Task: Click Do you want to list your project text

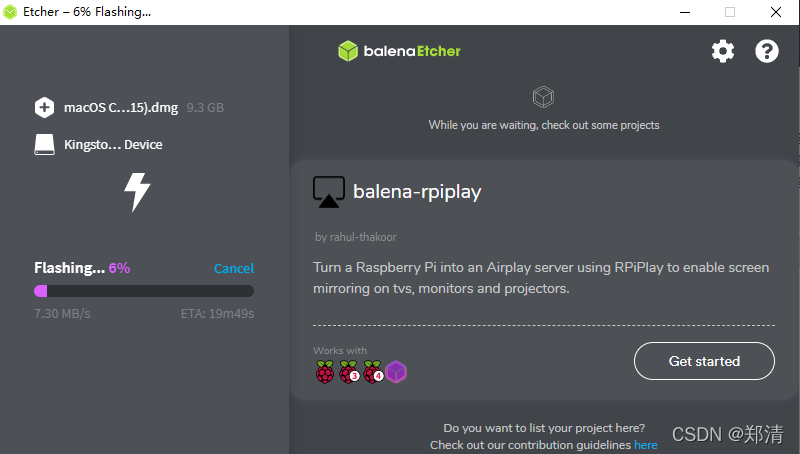Action: [544, 428]
